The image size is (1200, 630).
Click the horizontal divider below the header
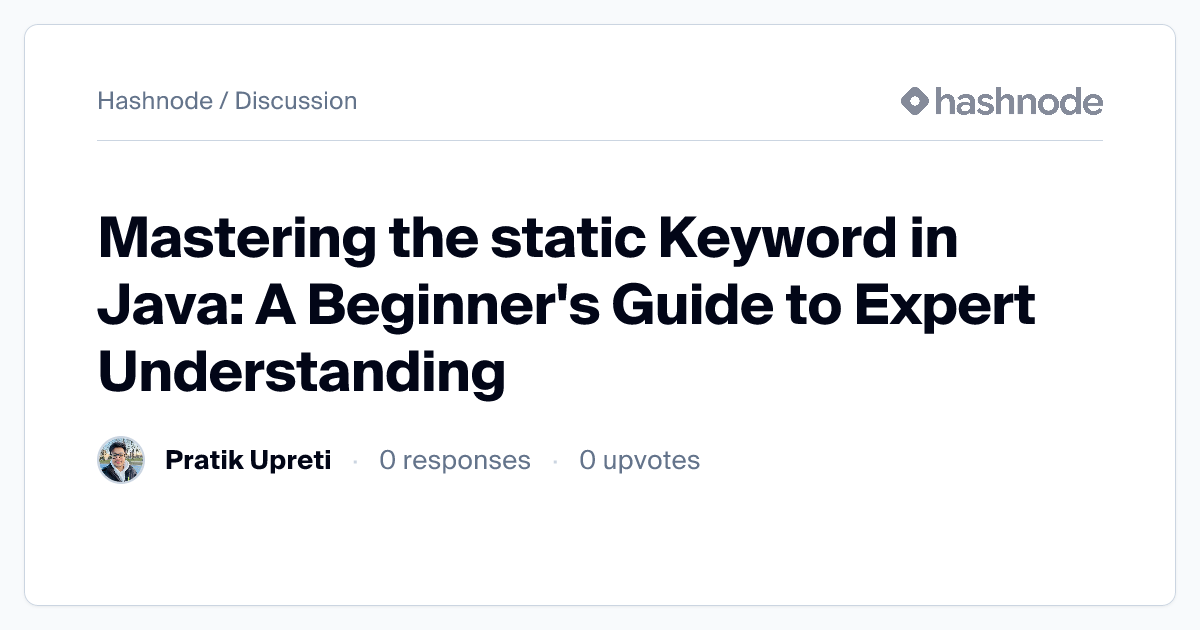pyautogui.click(x=600, y=141)
